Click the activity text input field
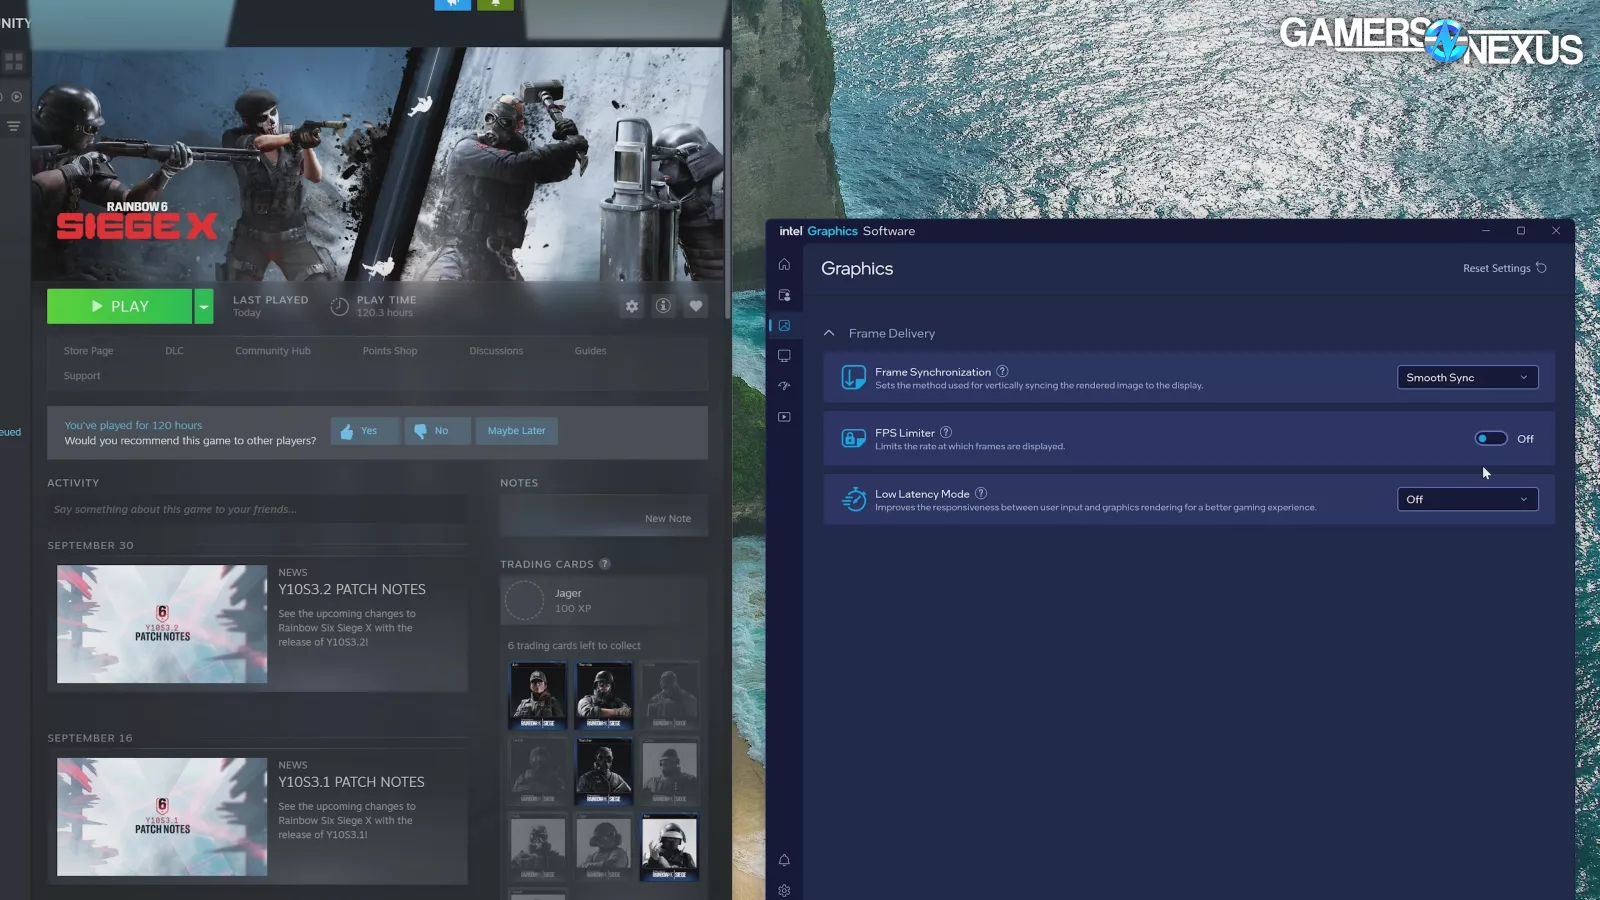 point(256,510)
